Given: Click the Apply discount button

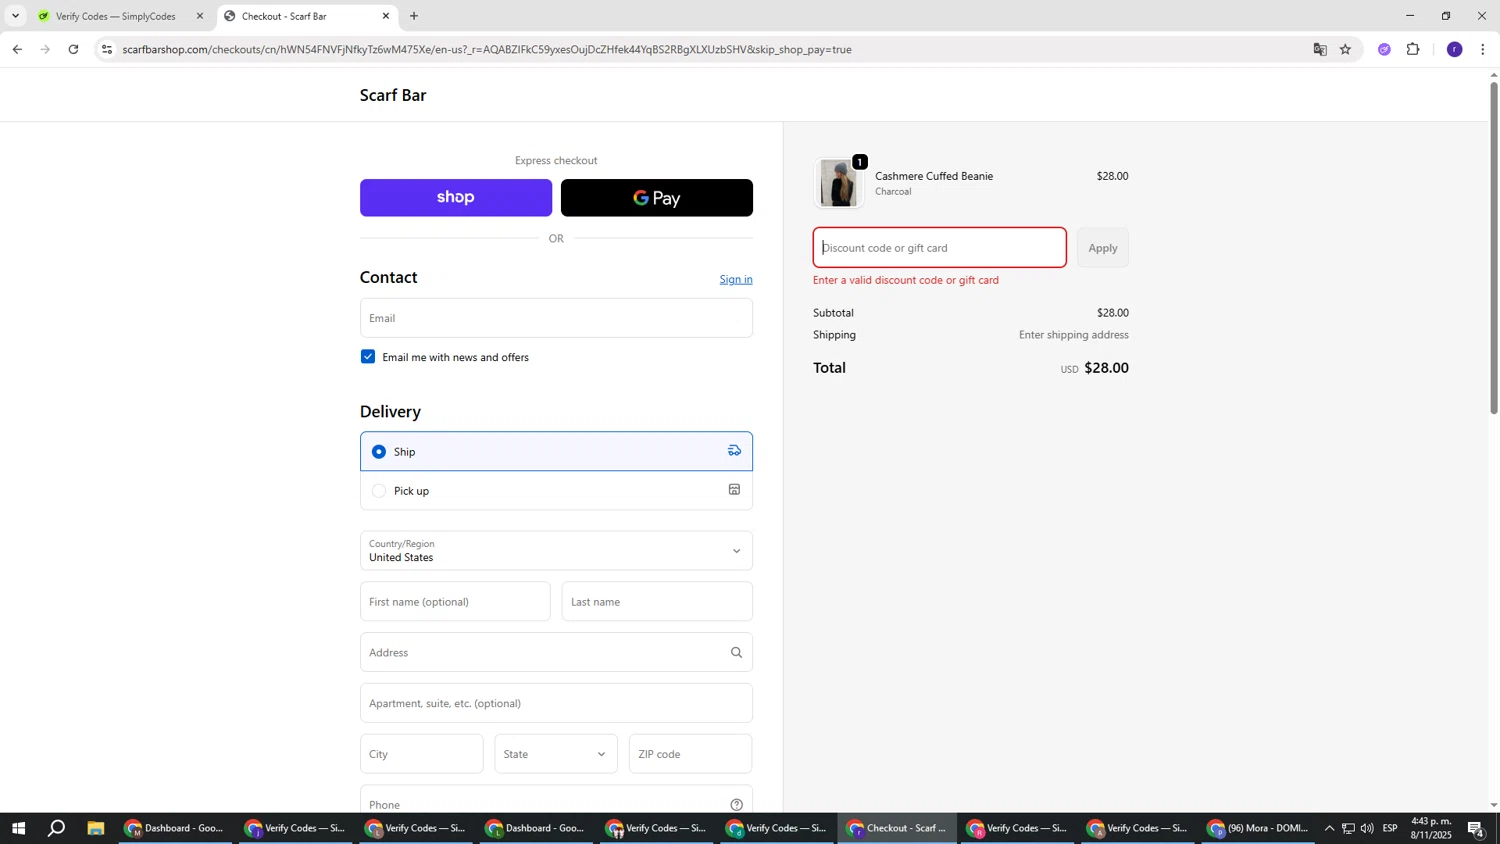Looking at the screenshot, I should click(x=1102, y=248).
